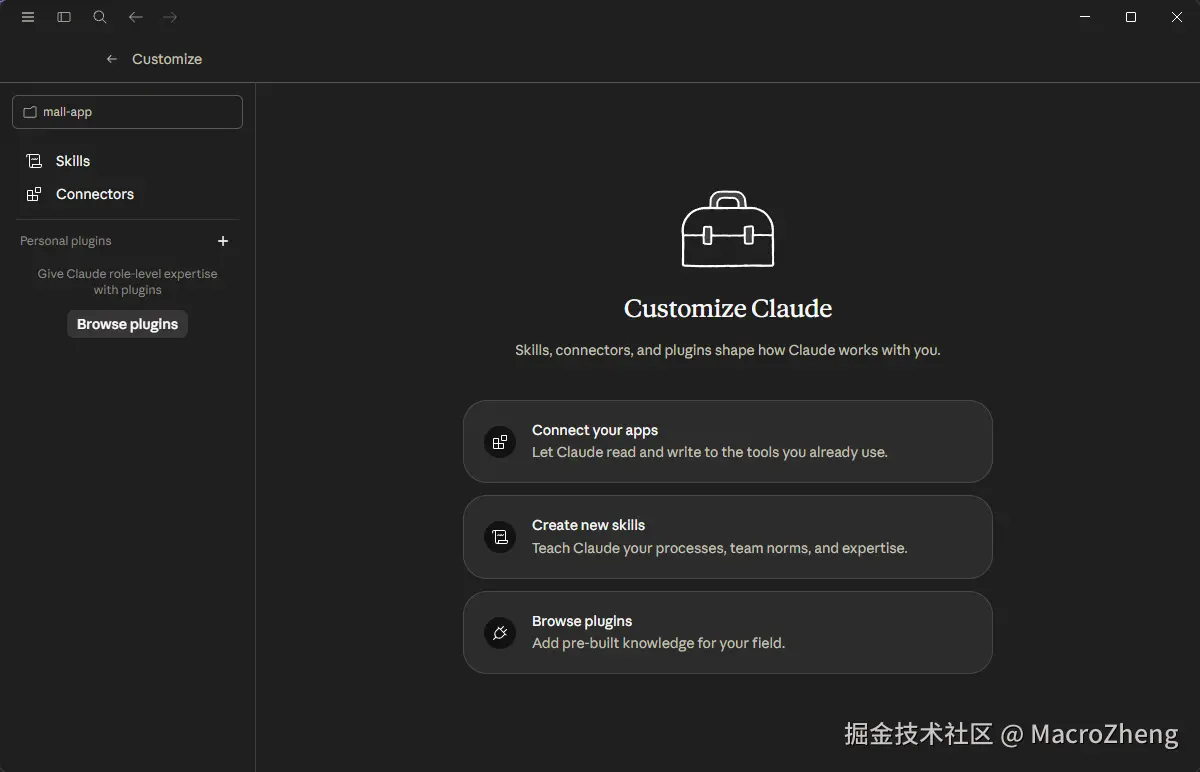Click the Skills icon in sidebar
This screenshot has height=772, width=1200.
tap(34, 161)
